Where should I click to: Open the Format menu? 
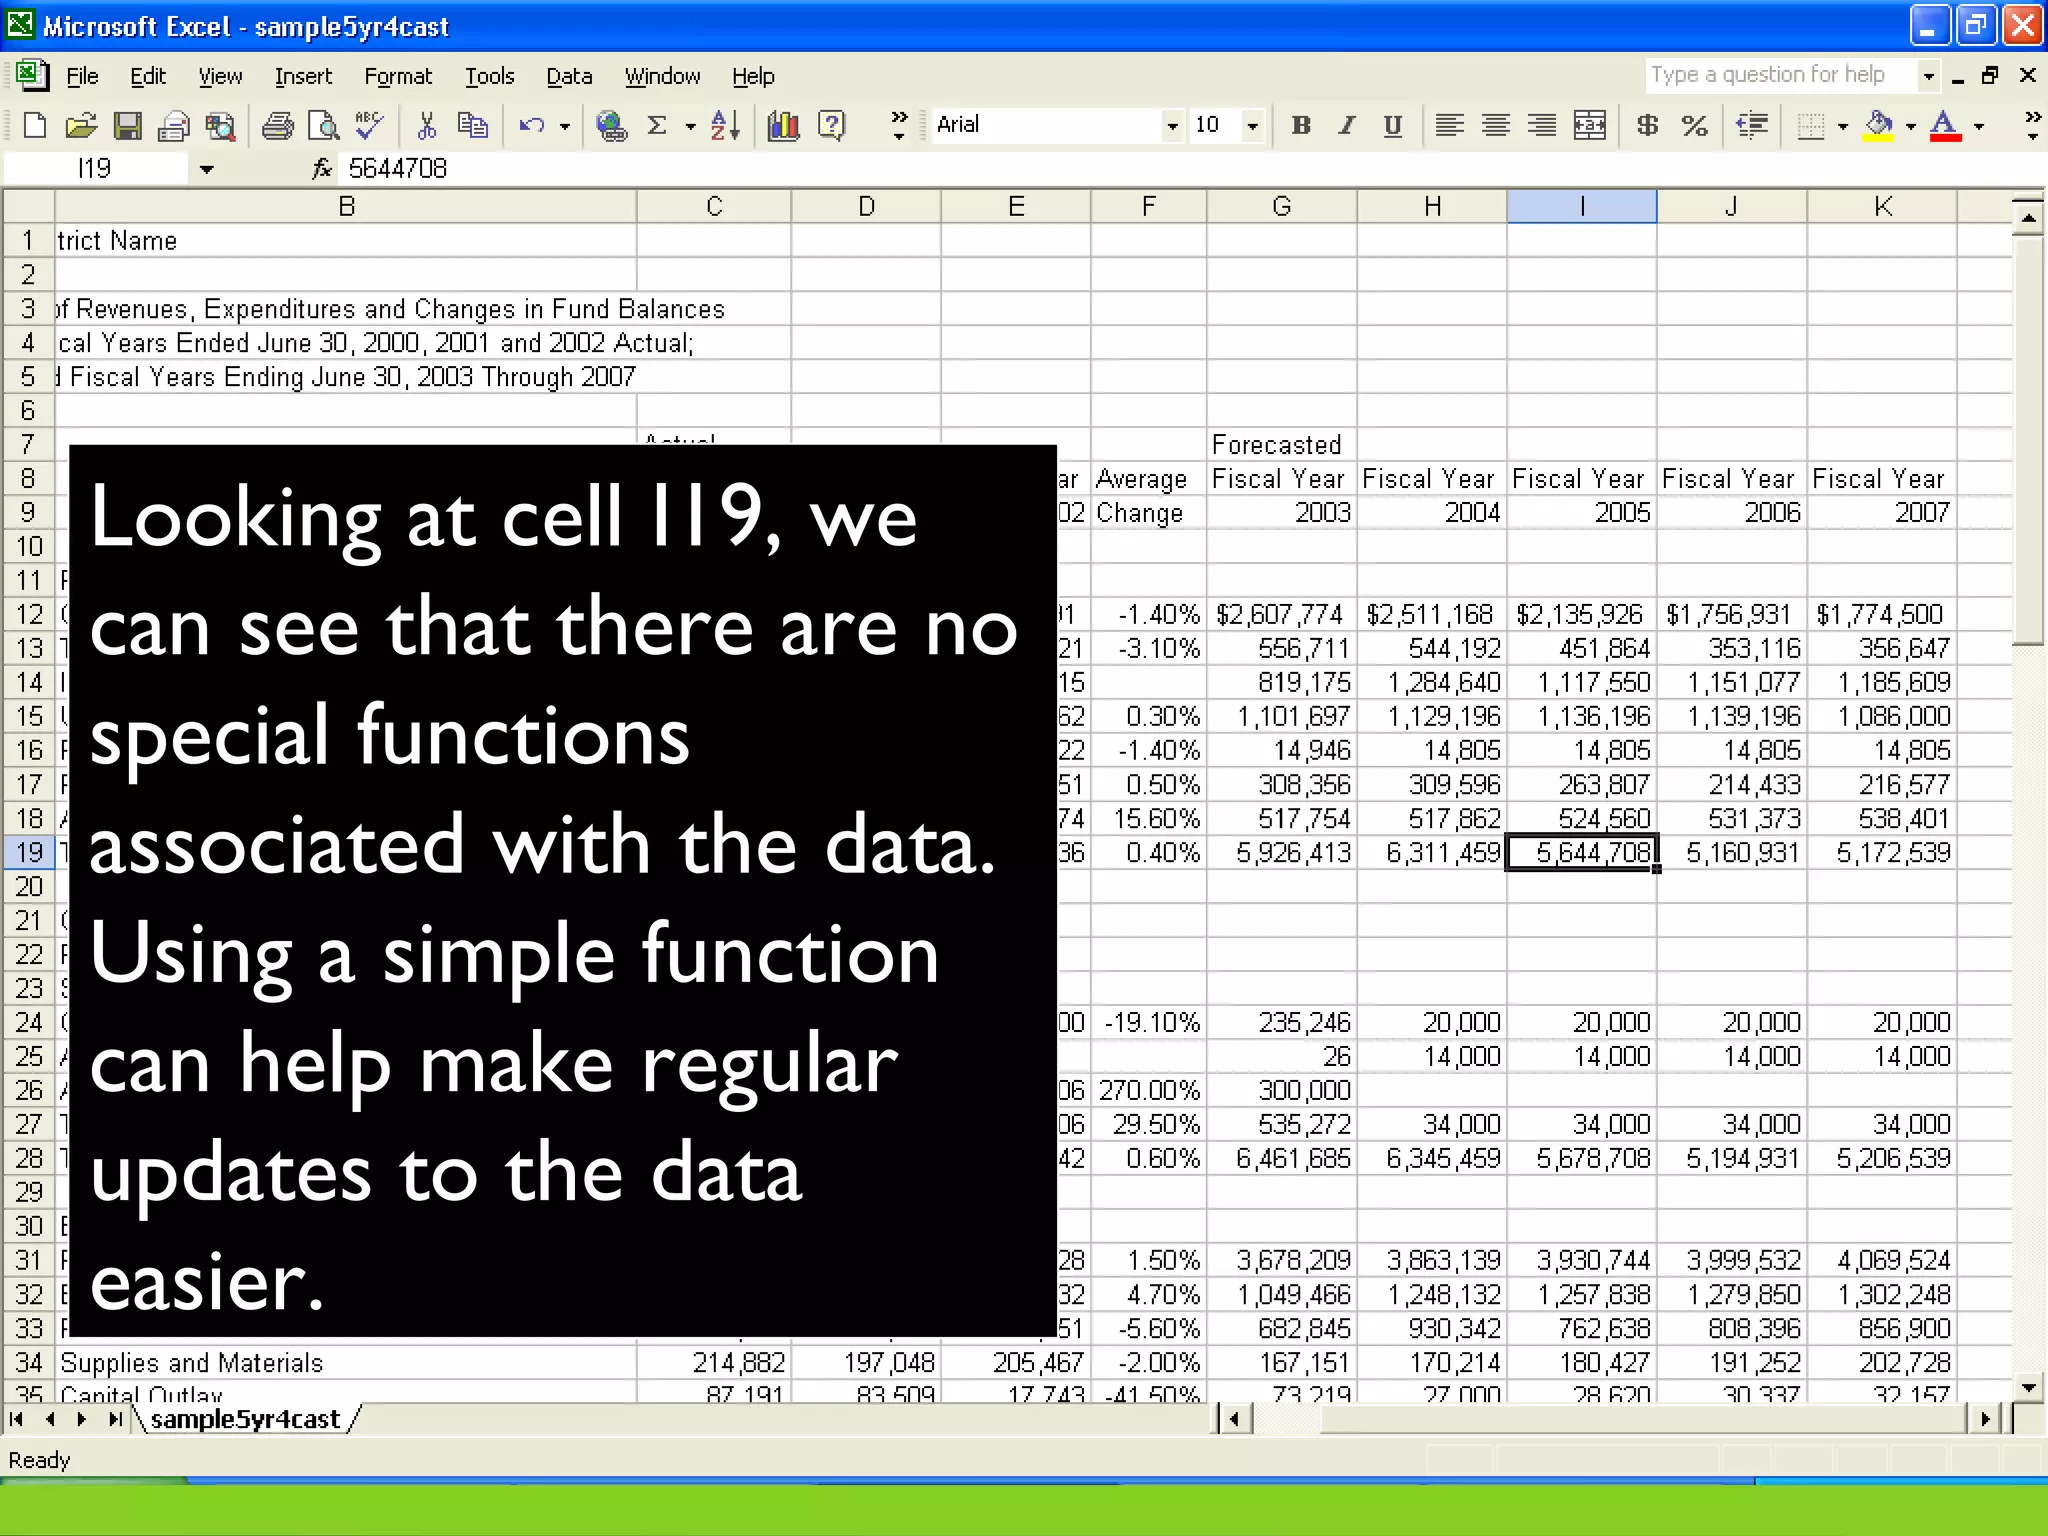(398, 76)
